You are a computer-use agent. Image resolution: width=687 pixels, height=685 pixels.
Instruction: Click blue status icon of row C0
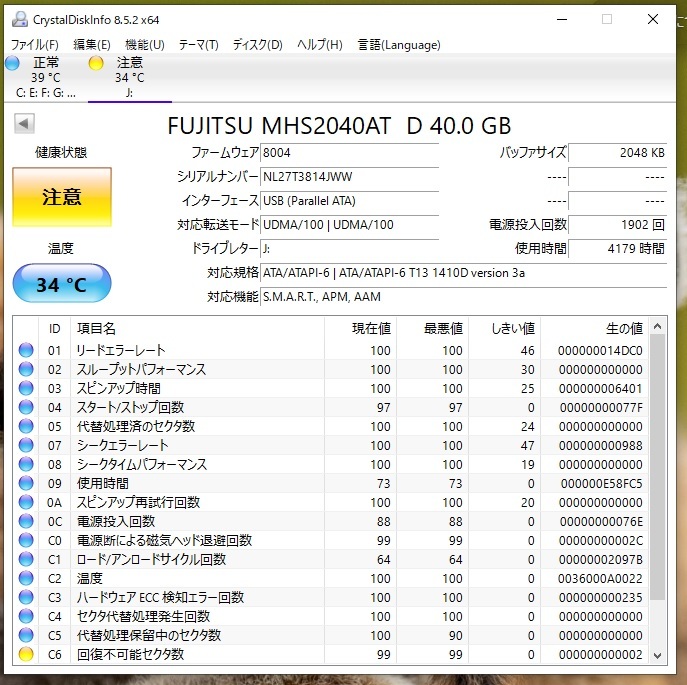click(x=26, y=540)
